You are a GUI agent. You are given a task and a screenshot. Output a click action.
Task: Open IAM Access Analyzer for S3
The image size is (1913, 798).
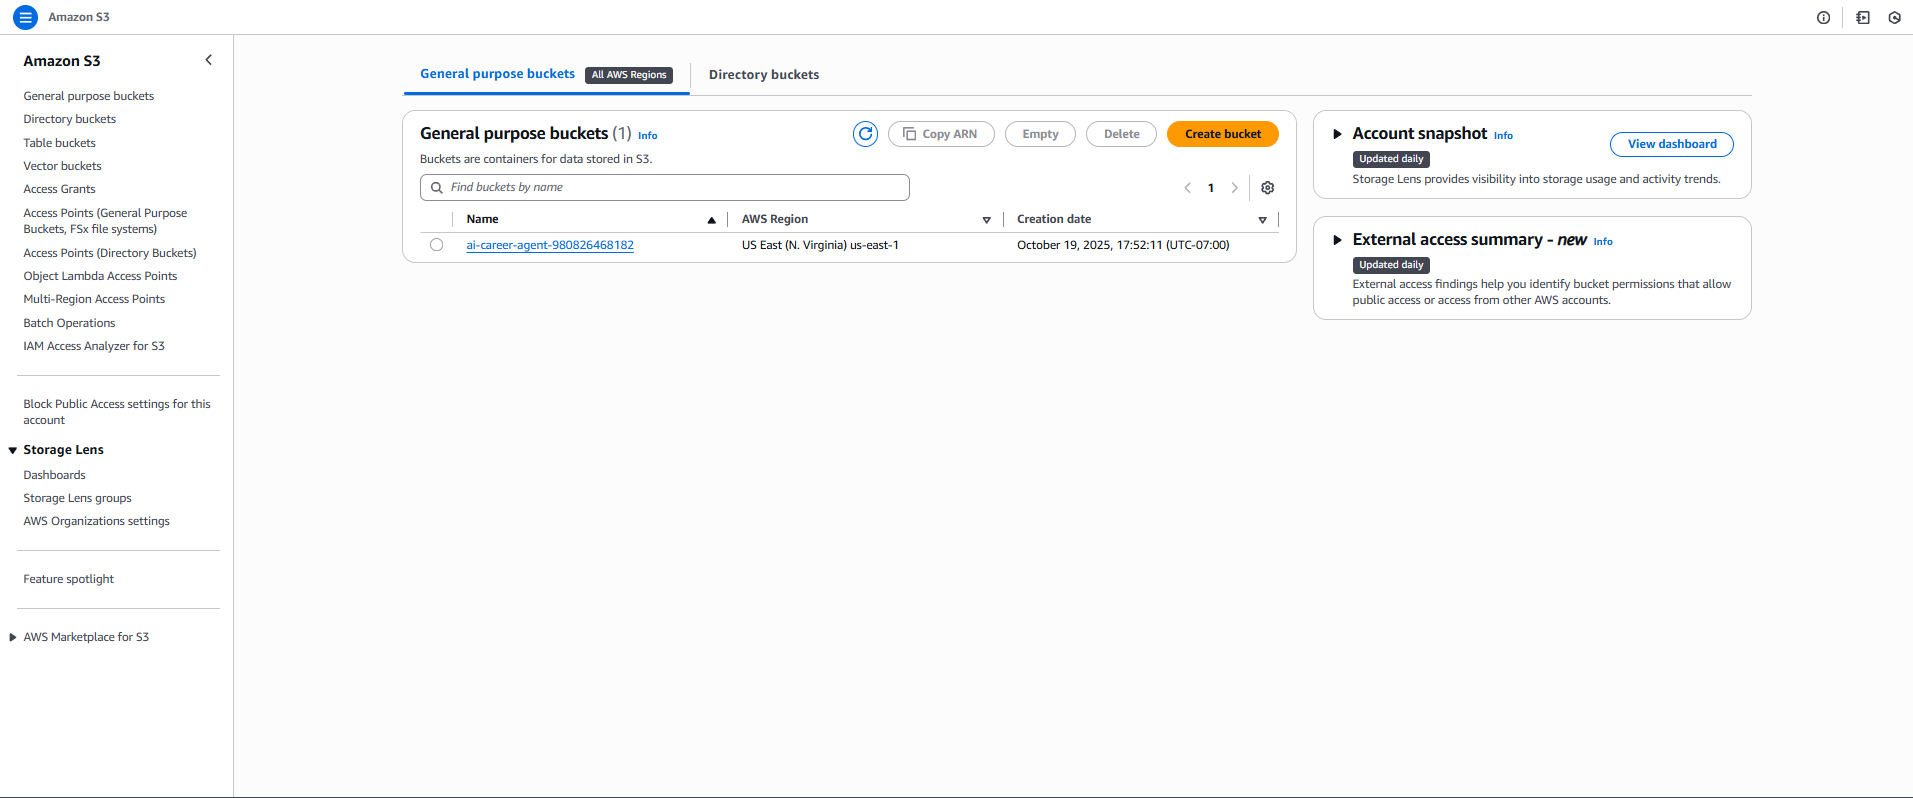pos(94,346)
